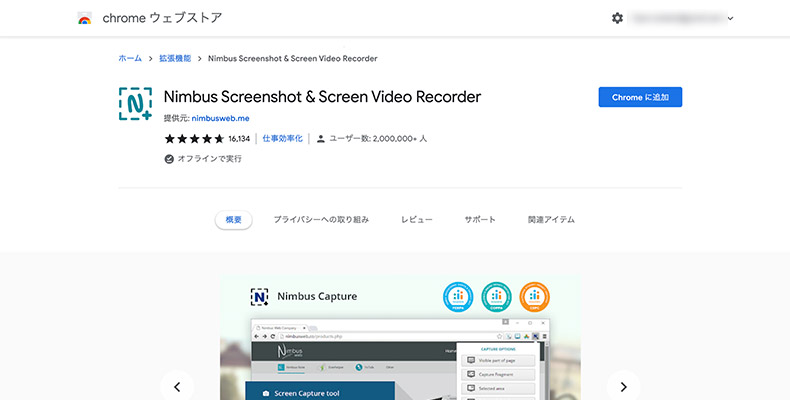Show previous screenshot with left arrow
790x400 pixels.
point(177,386)
